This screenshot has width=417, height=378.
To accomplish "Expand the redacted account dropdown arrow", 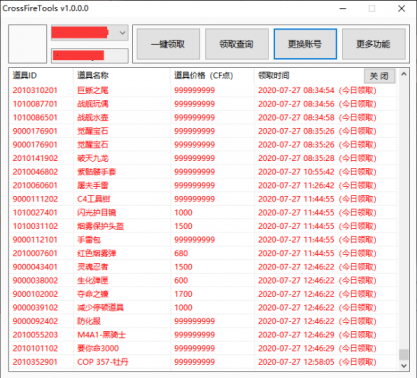I will pos(122,33).
